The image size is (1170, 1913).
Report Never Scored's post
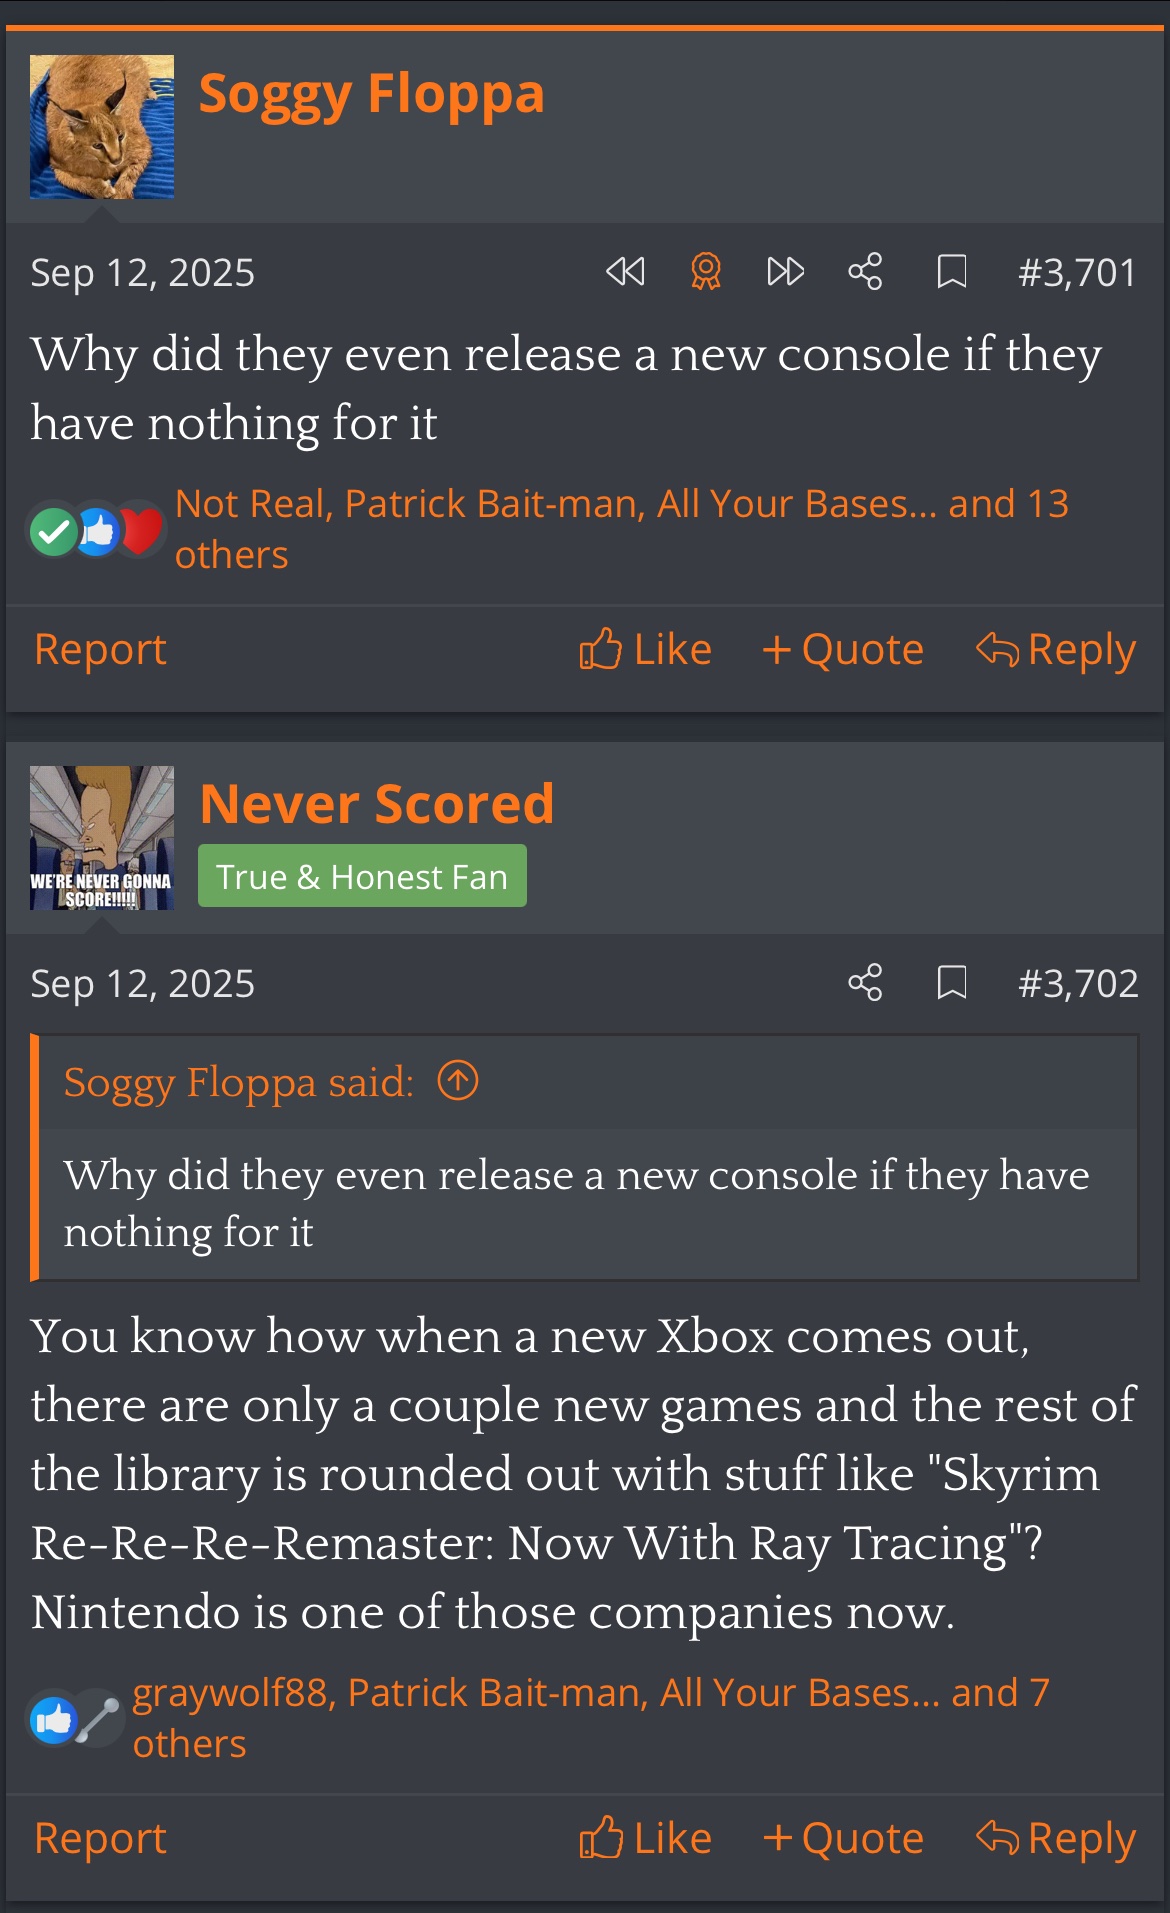100,1839
